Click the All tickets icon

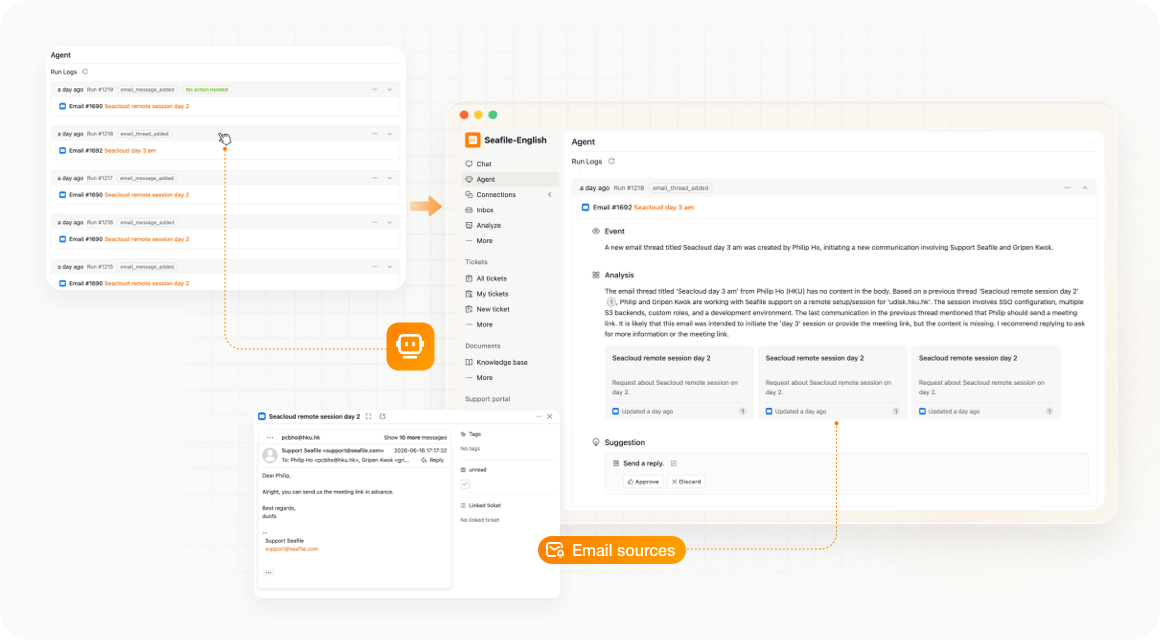click(x=469, y=278)
